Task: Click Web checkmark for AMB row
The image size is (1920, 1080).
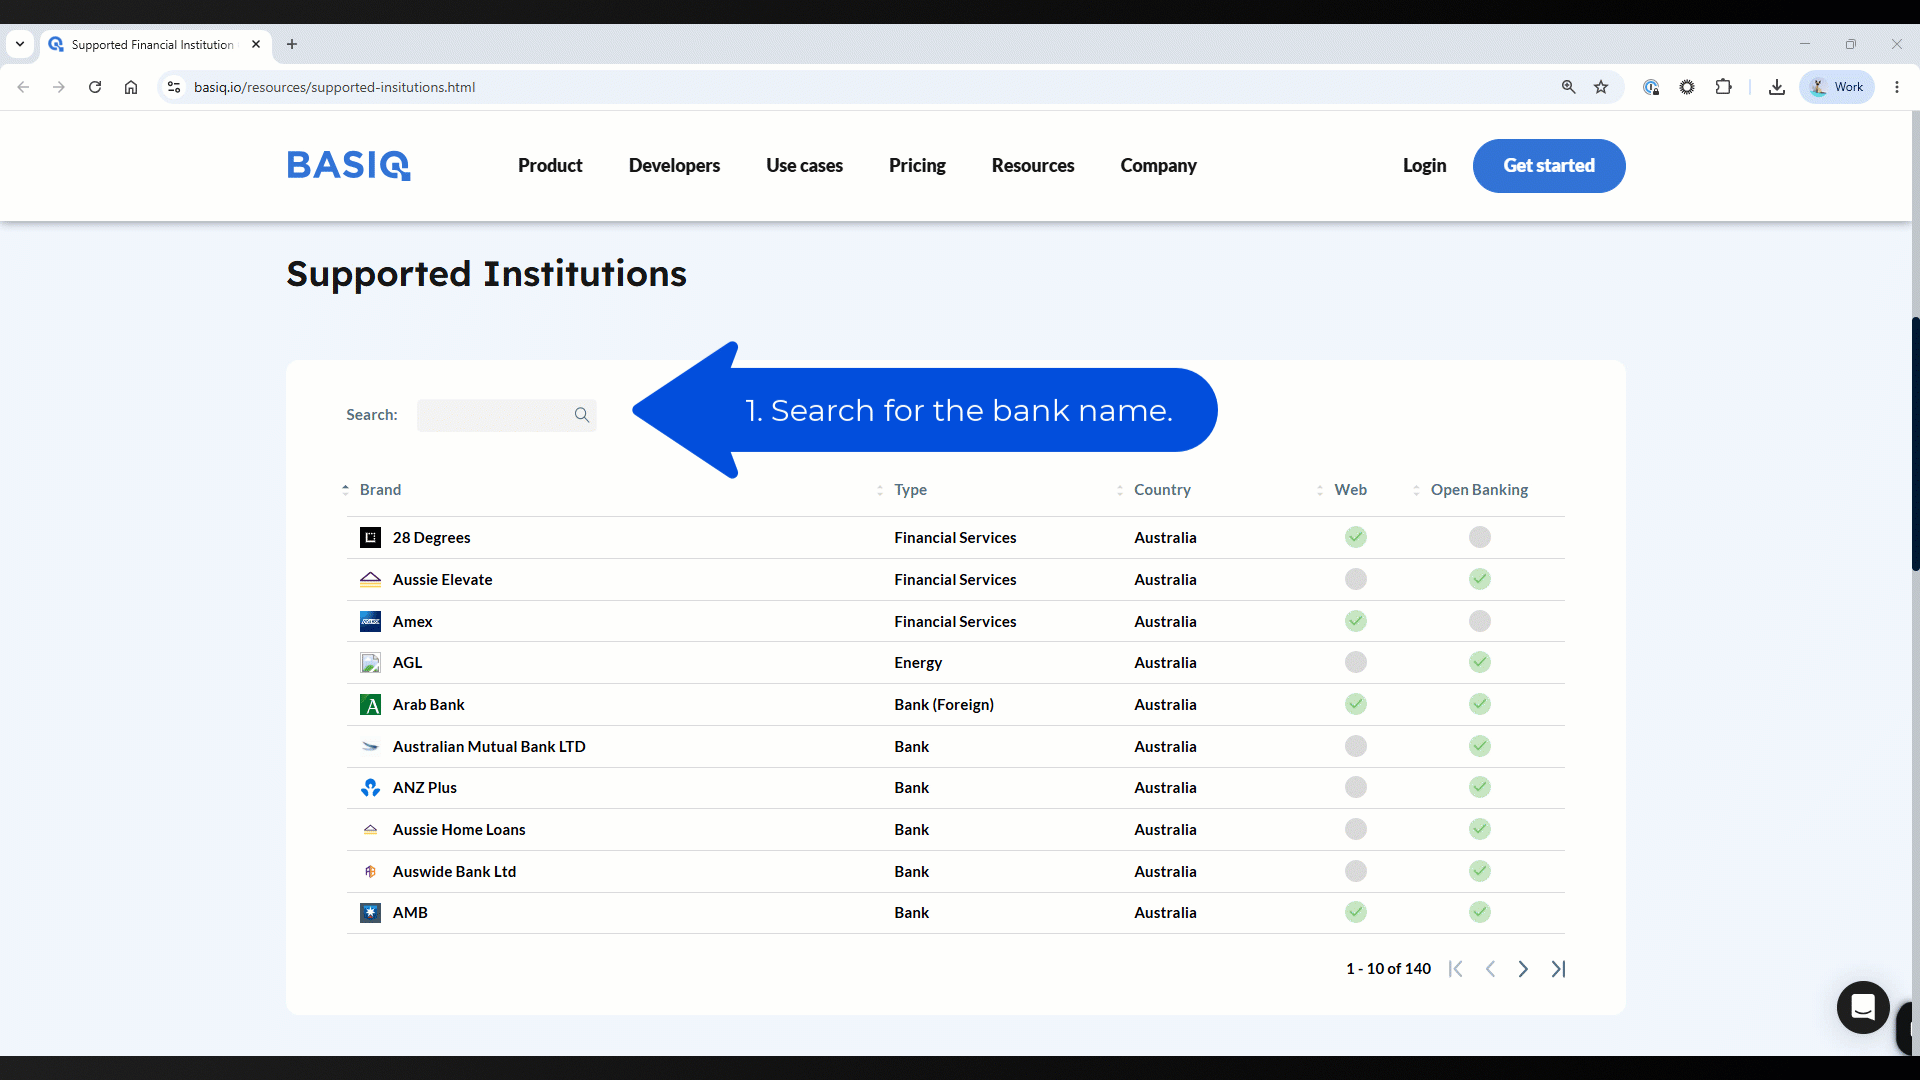Action: coord(1356,912)
